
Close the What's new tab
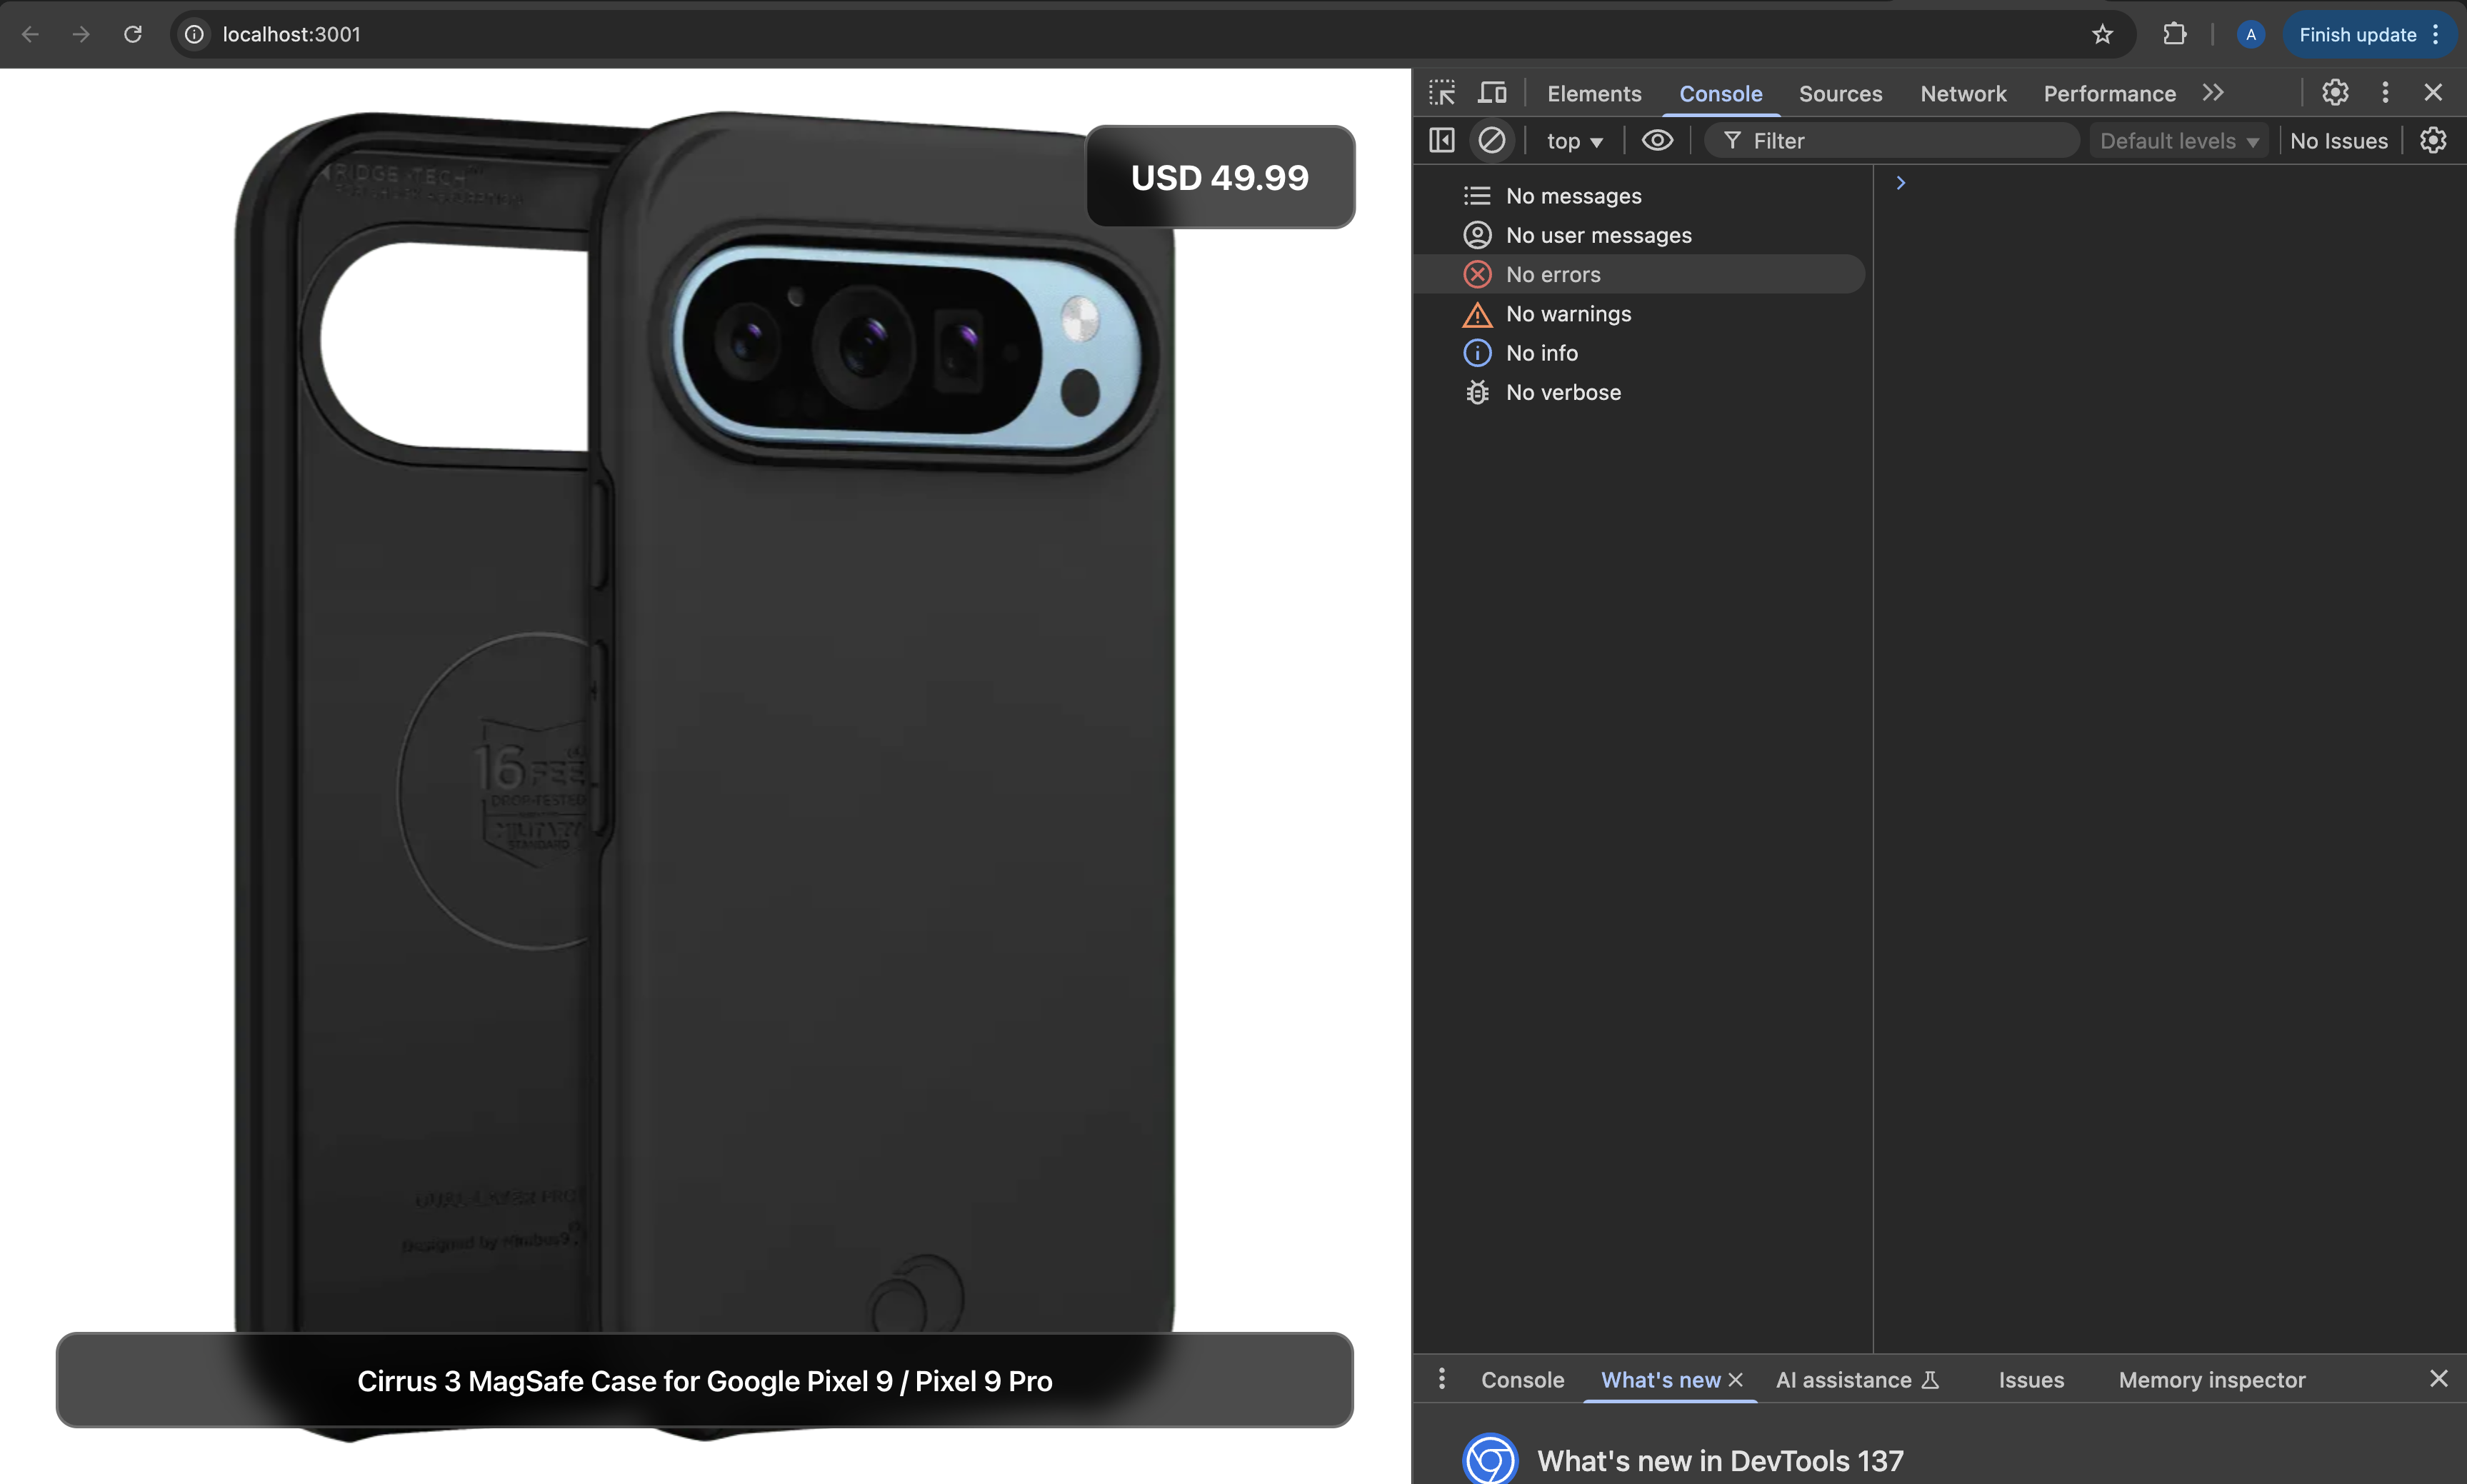click(x=1735, y=1380)
